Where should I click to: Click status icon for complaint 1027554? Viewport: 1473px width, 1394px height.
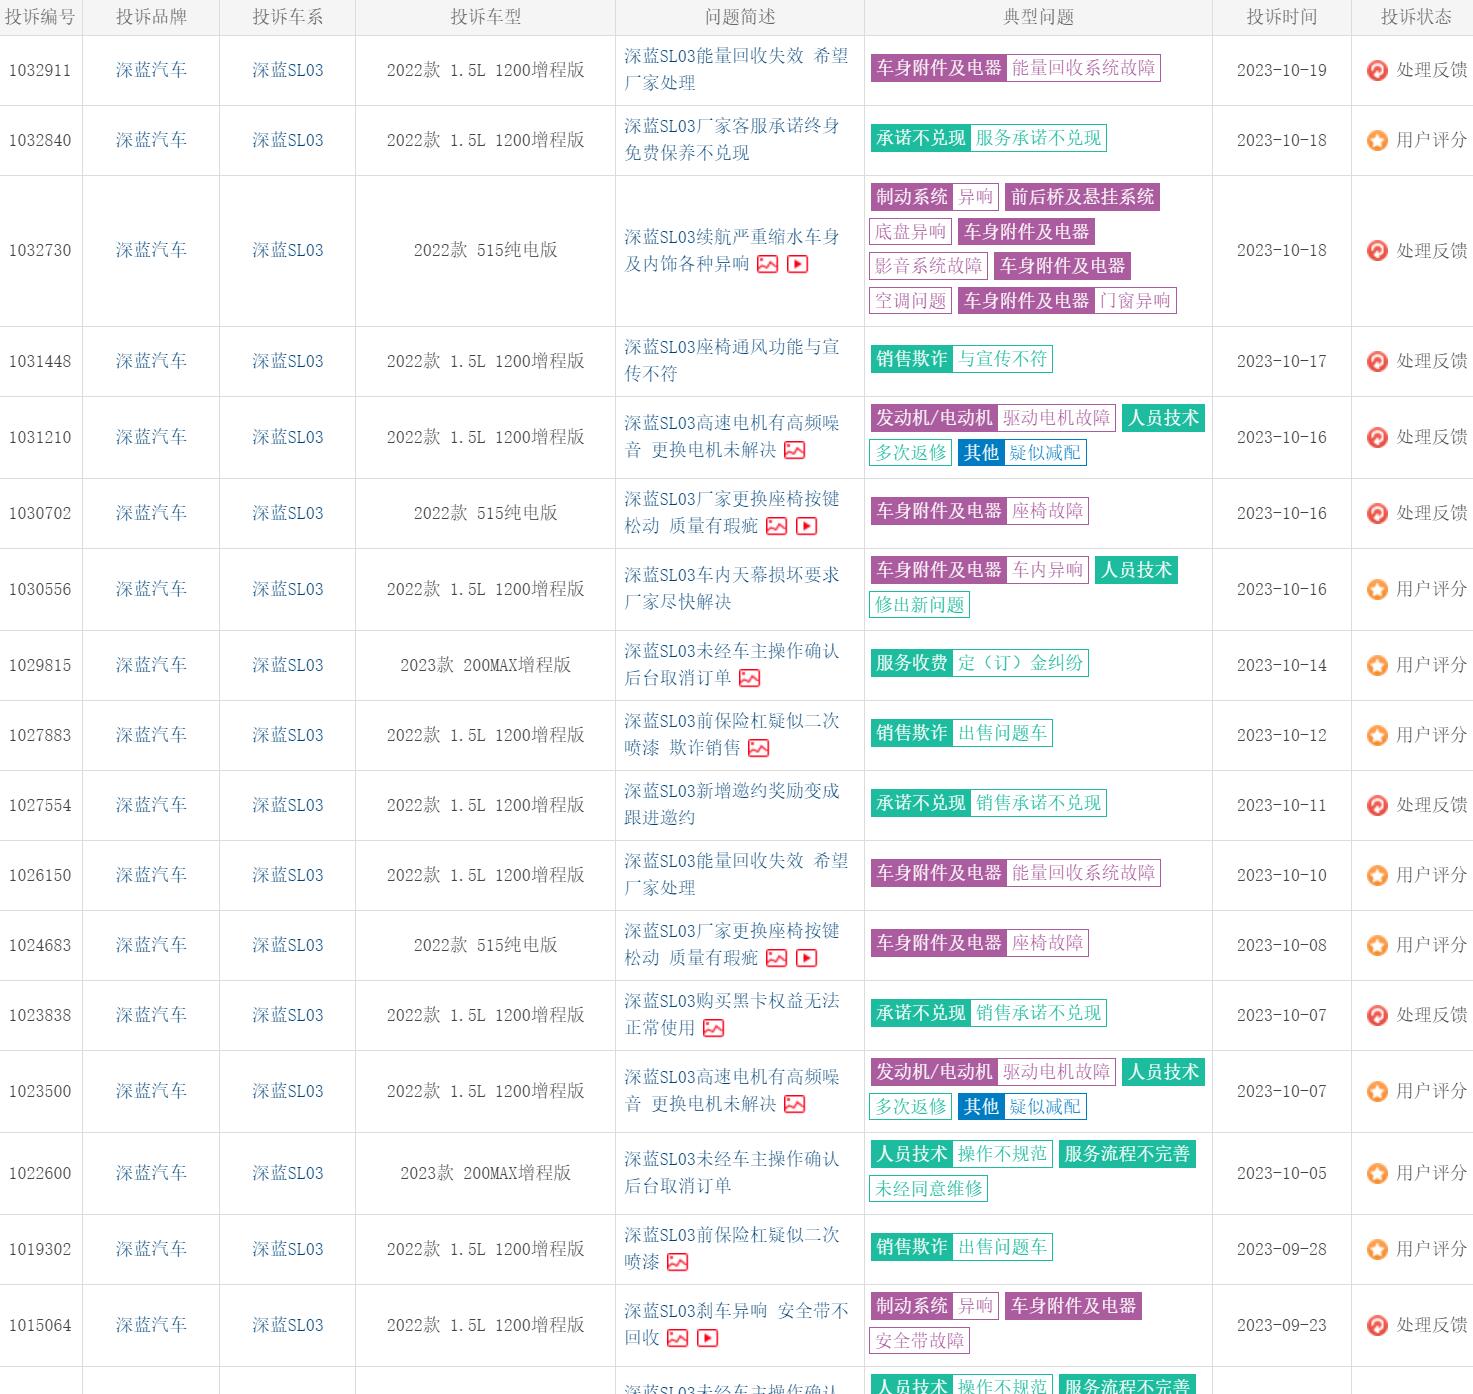click(x=1377, y=805)
